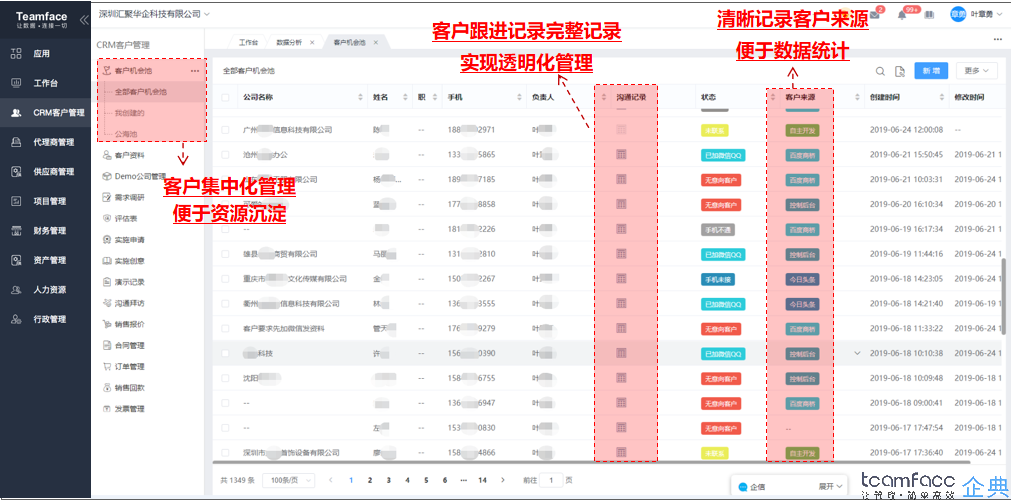Screen dimensions: 1011x500
Task: Click the next page arrow
Action: 502,480
